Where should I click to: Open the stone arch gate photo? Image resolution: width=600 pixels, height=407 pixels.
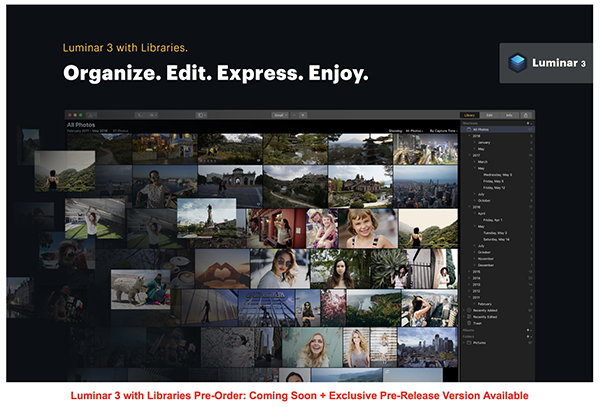230,187
